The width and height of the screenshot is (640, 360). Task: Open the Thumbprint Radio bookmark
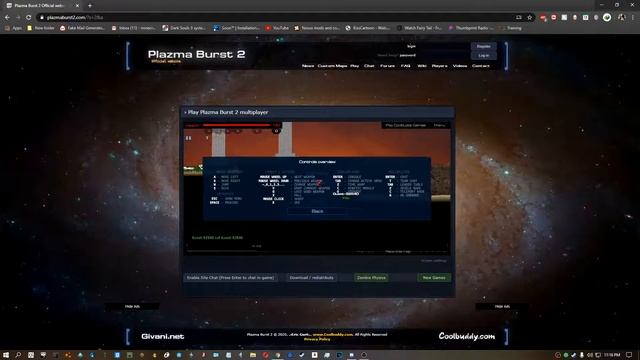pyautogui.click(x=471, y=28)
